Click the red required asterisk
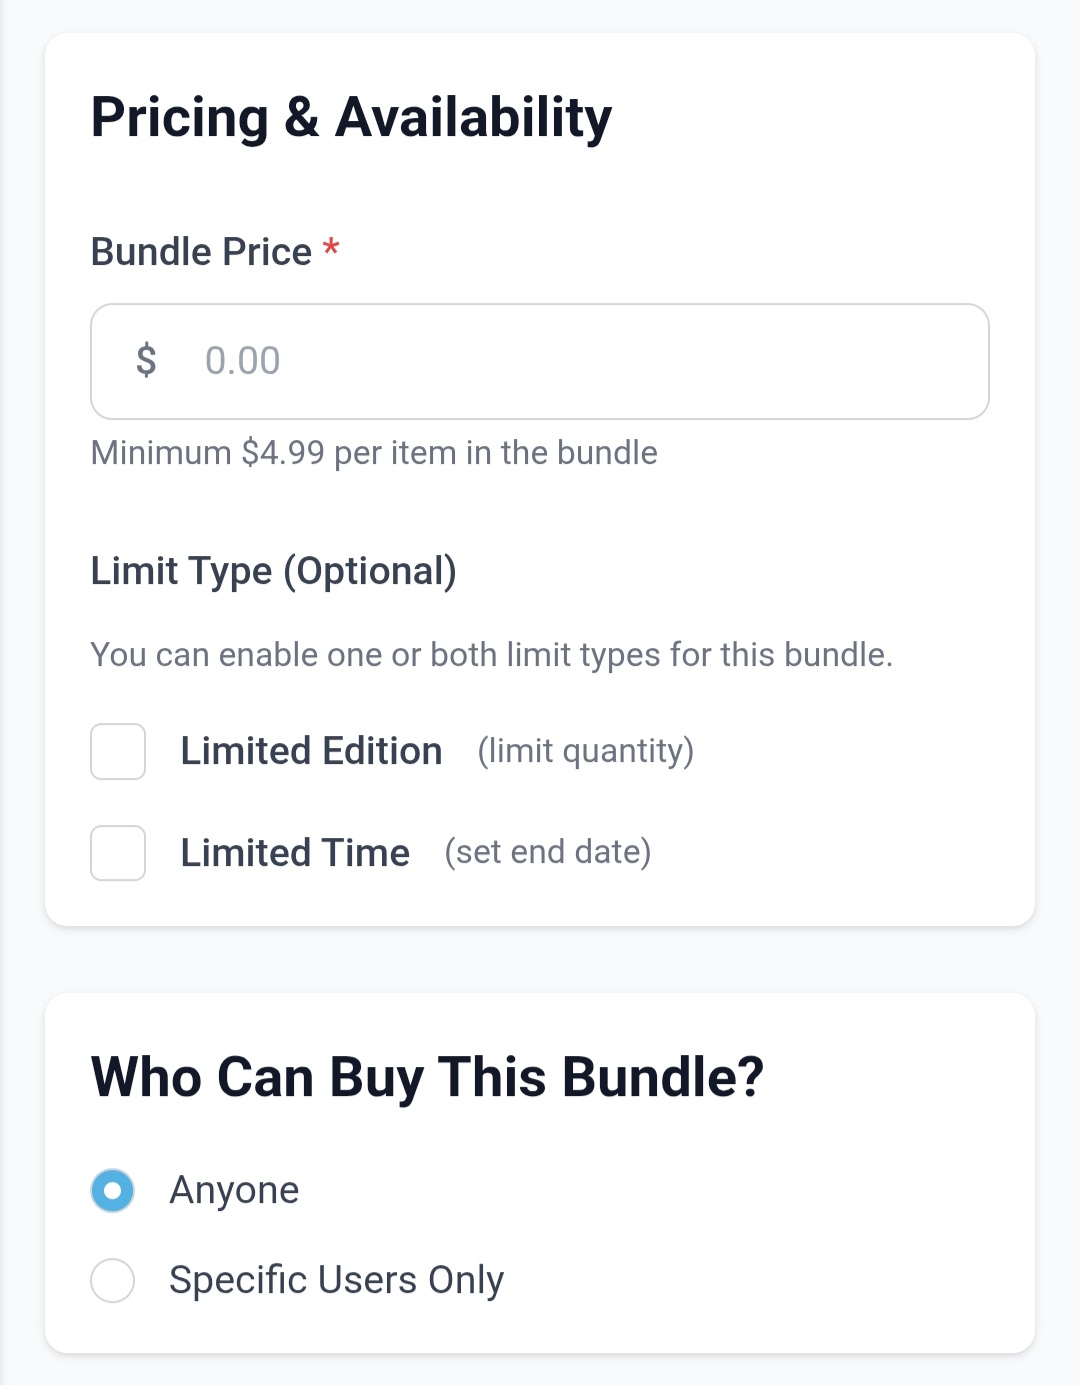This screenshot has width=1080, height=1385. (x=331, y=248)
